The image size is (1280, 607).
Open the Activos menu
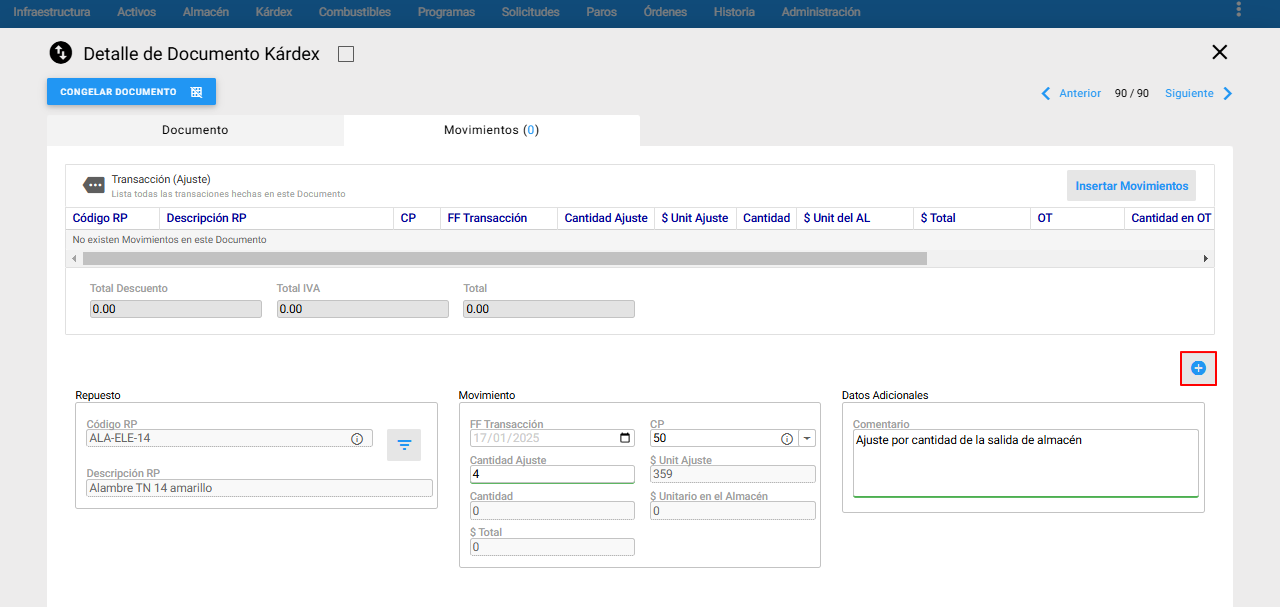click(x=137, y=12)
